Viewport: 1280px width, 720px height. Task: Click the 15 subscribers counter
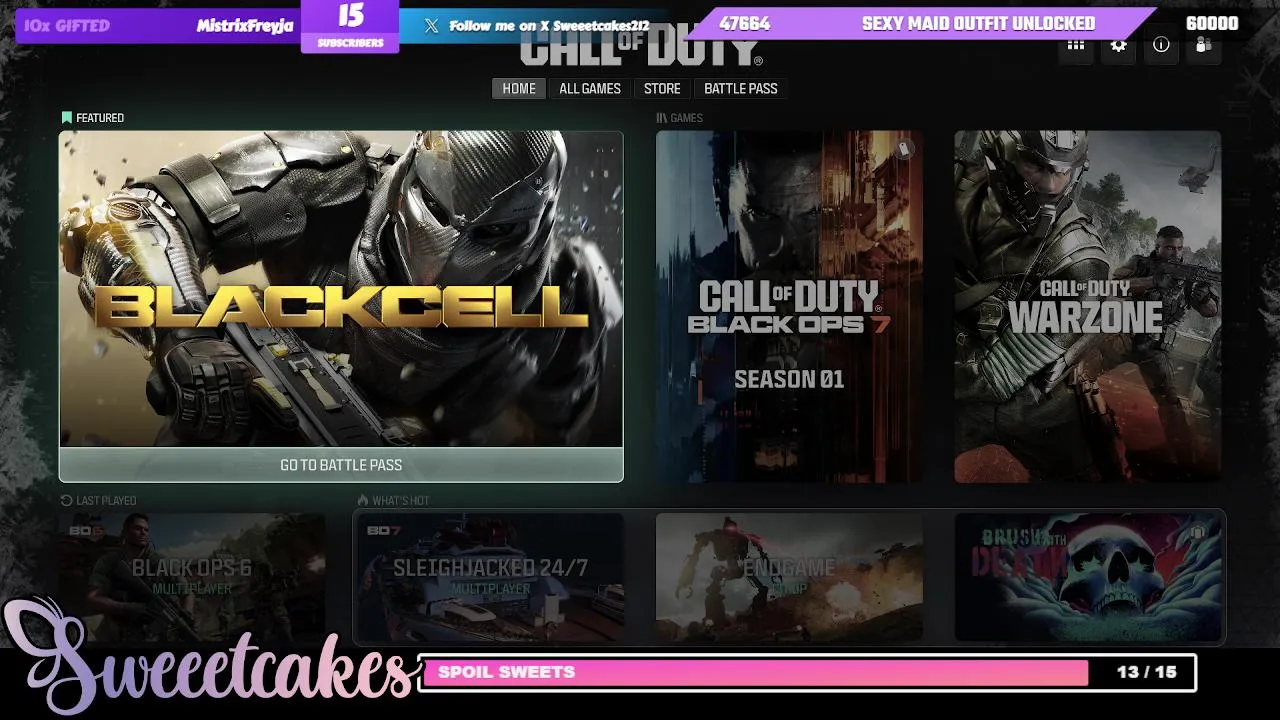pyautogui.click(x=350, y=26)
